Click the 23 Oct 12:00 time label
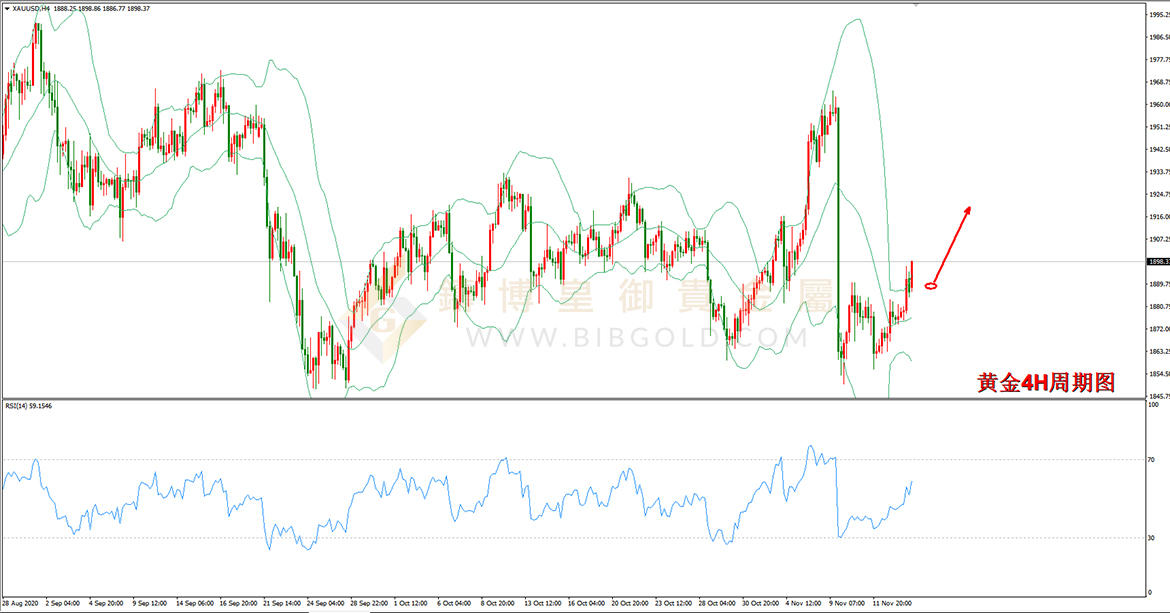The height and width of the screenshot is (613, 1170). point(674,603)
